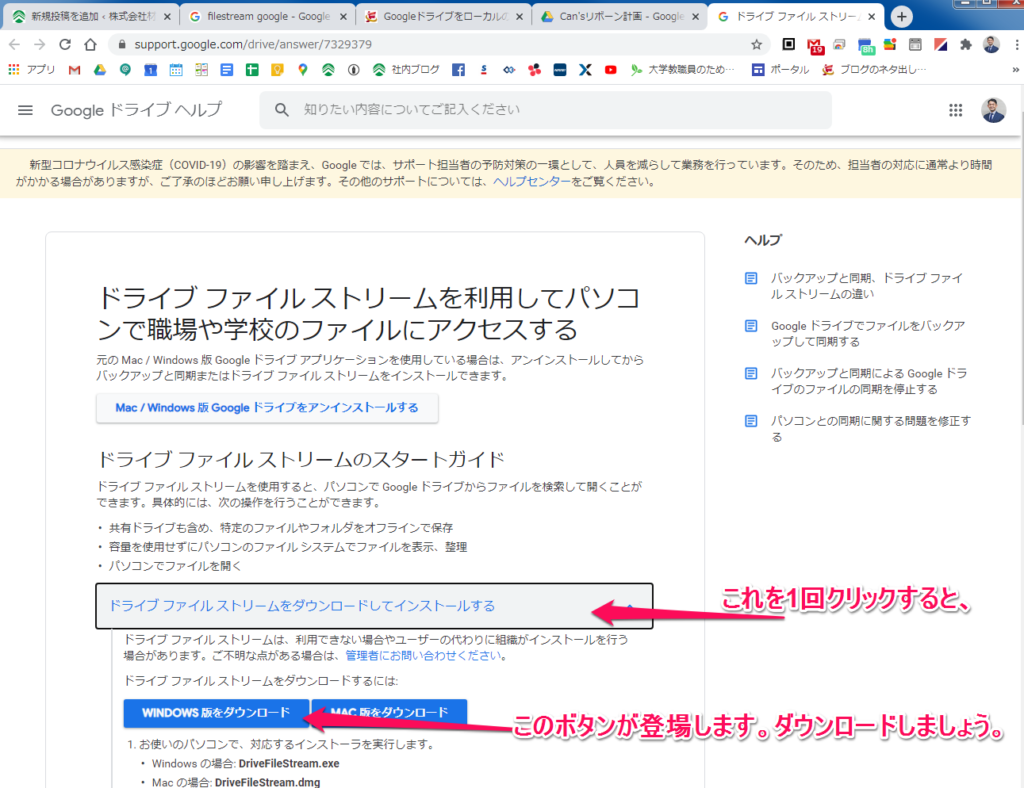Click the MAC 版をダウンロード button
Viewport: 1024px width, 788px height.
pyautogui.click(x=389, y=712)
